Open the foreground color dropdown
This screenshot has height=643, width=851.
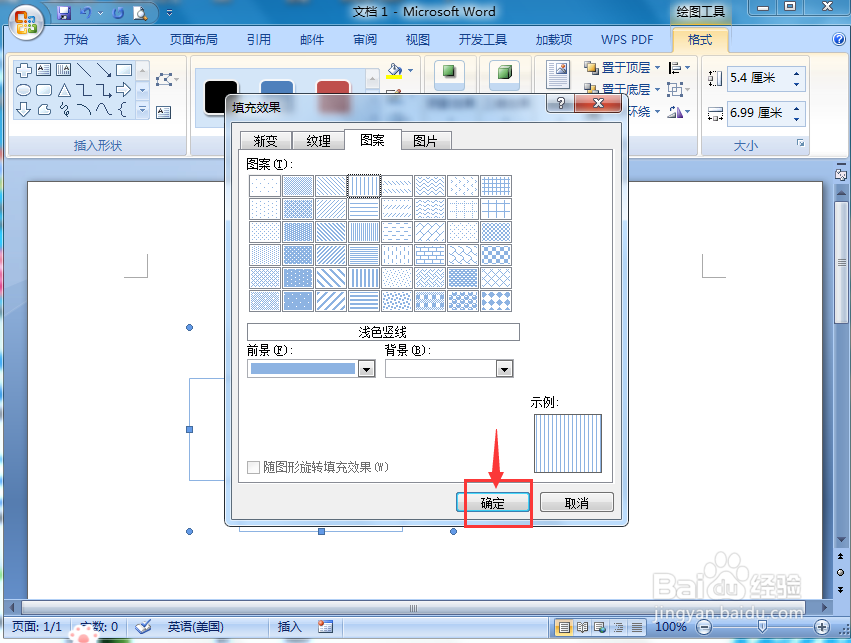367,369
